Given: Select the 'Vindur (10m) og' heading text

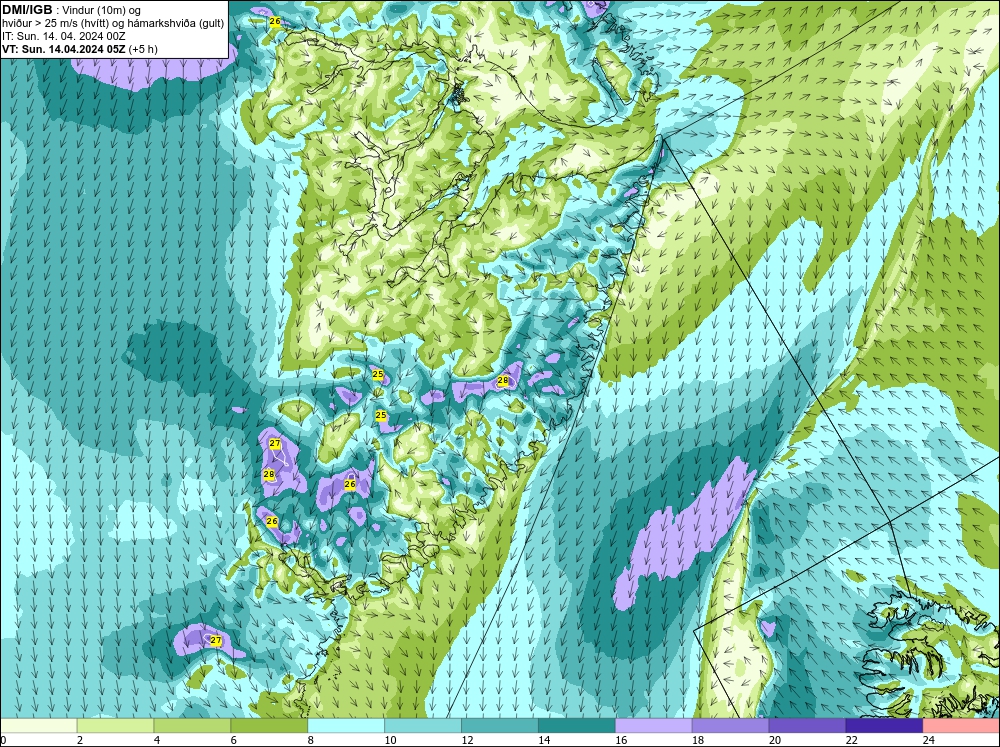Looking at the screenshot, I should 103,10.
